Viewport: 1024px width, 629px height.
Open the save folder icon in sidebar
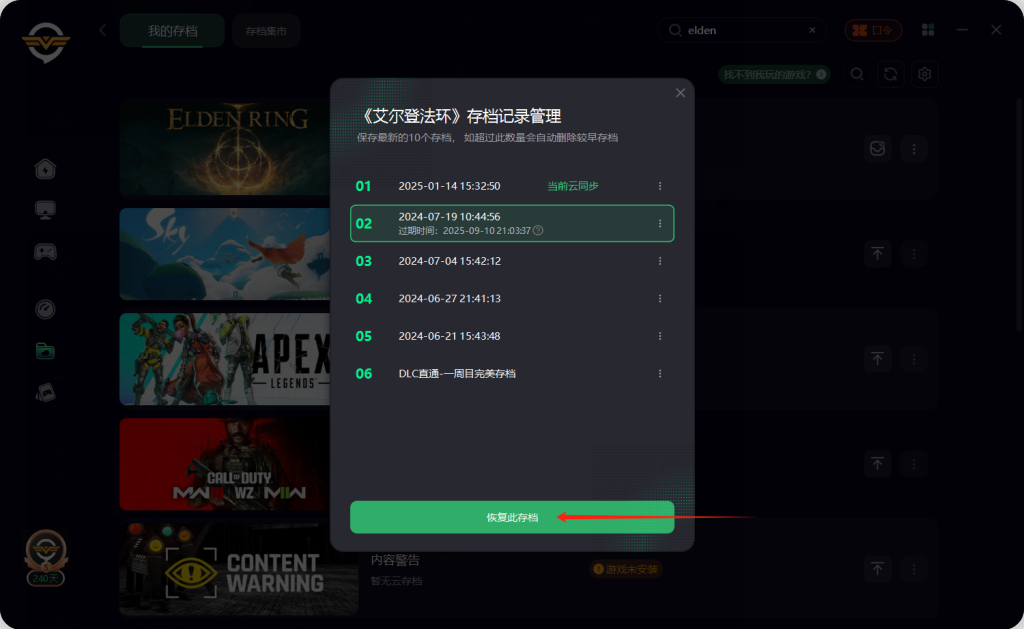pos(45,351)
